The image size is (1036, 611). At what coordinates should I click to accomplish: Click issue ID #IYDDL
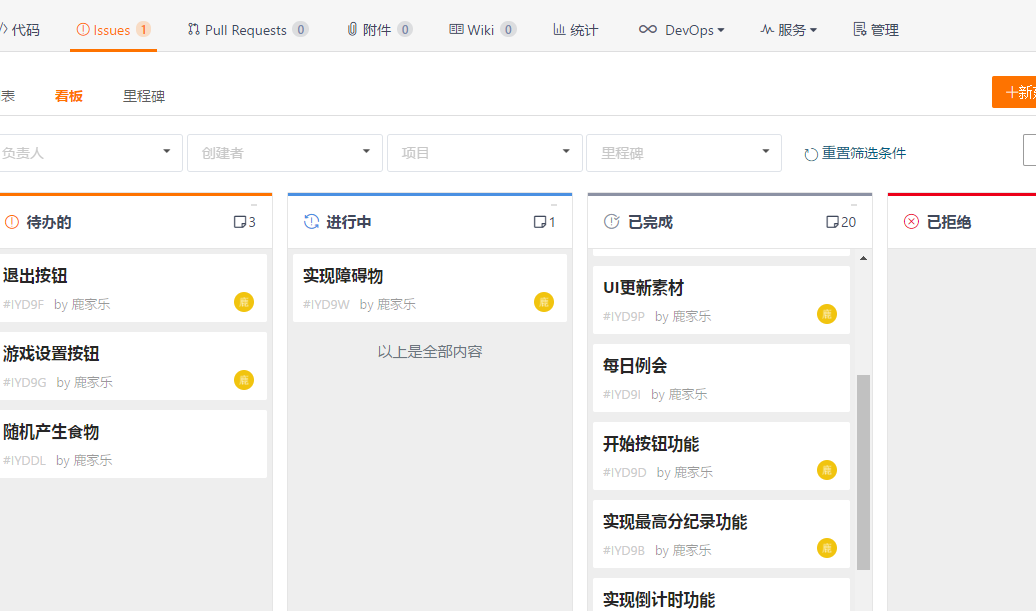24,460
